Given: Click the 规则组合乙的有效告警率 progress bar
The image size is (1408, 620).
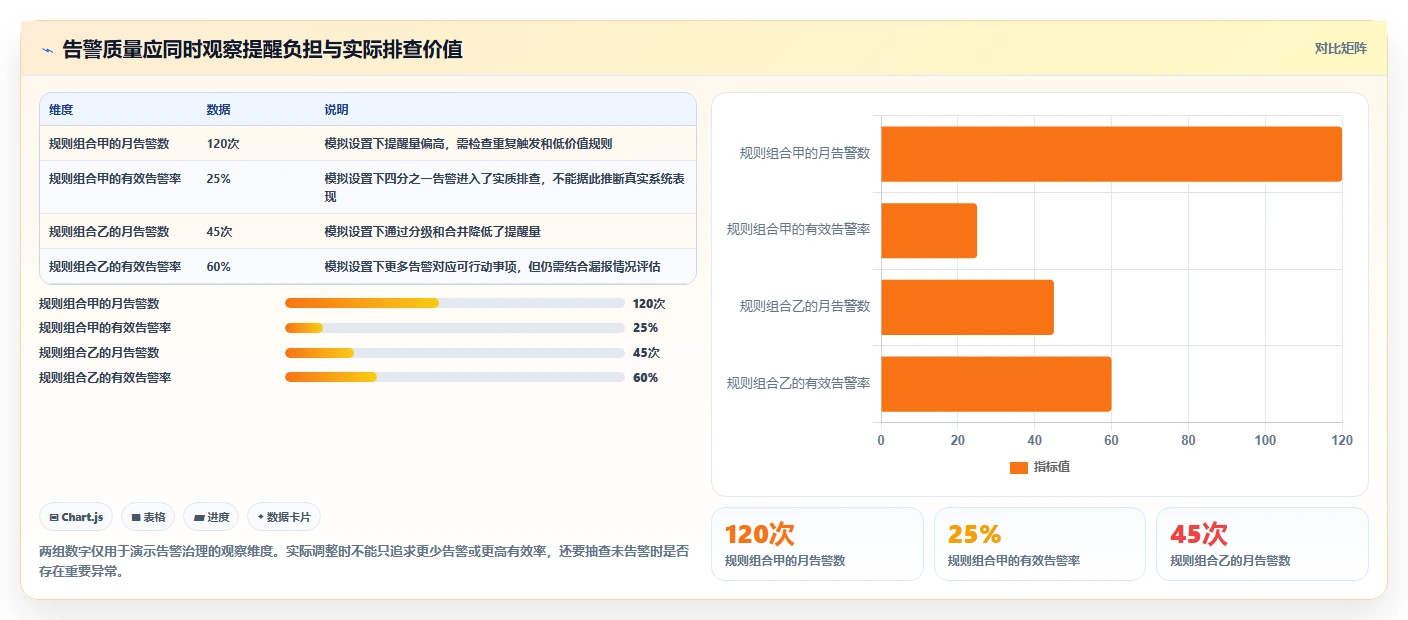Looking at the screenshot, I should click(455, 378).
